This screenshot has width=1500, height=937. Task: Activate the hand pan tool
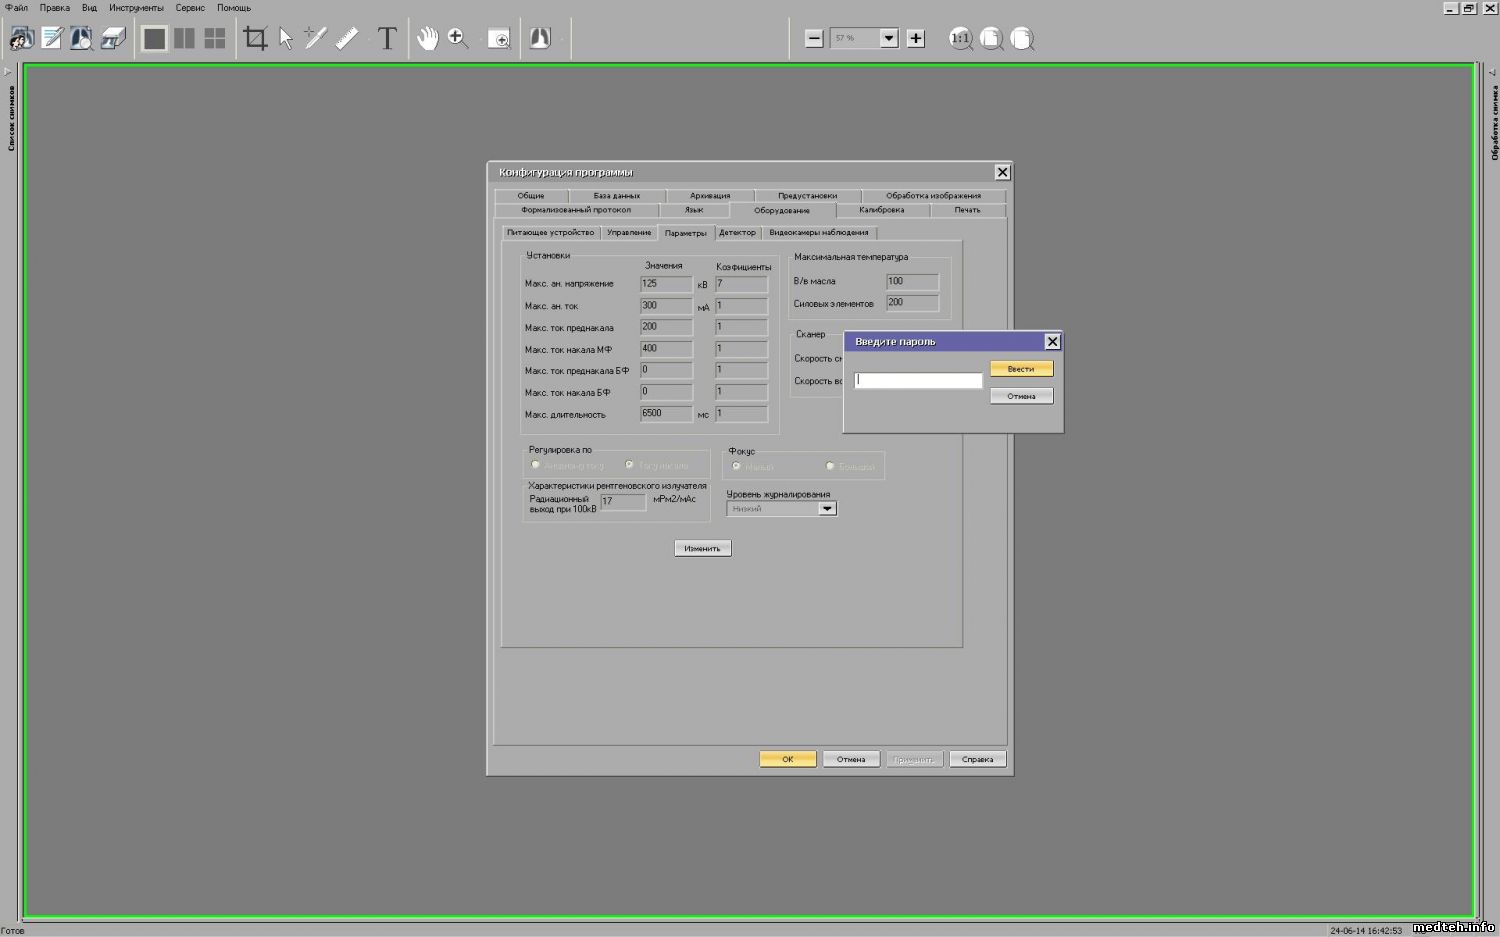click(427, 39)
